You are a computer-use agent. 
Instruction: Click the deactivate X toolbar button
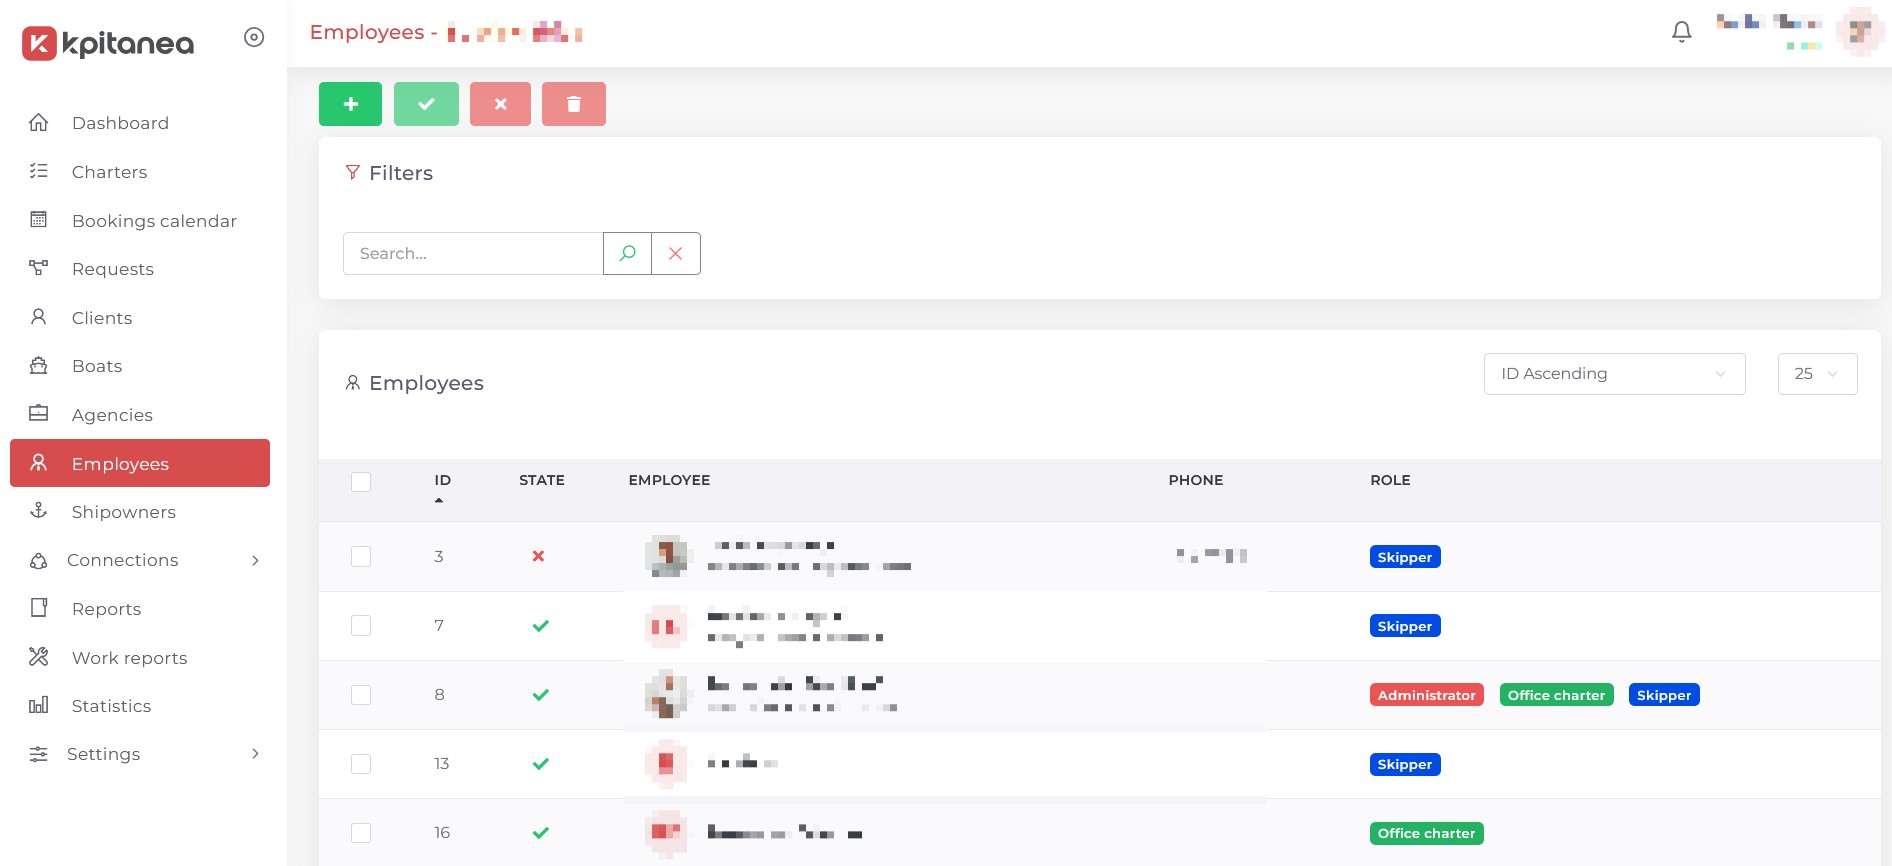pyautogui.click(x=500, y=104)
